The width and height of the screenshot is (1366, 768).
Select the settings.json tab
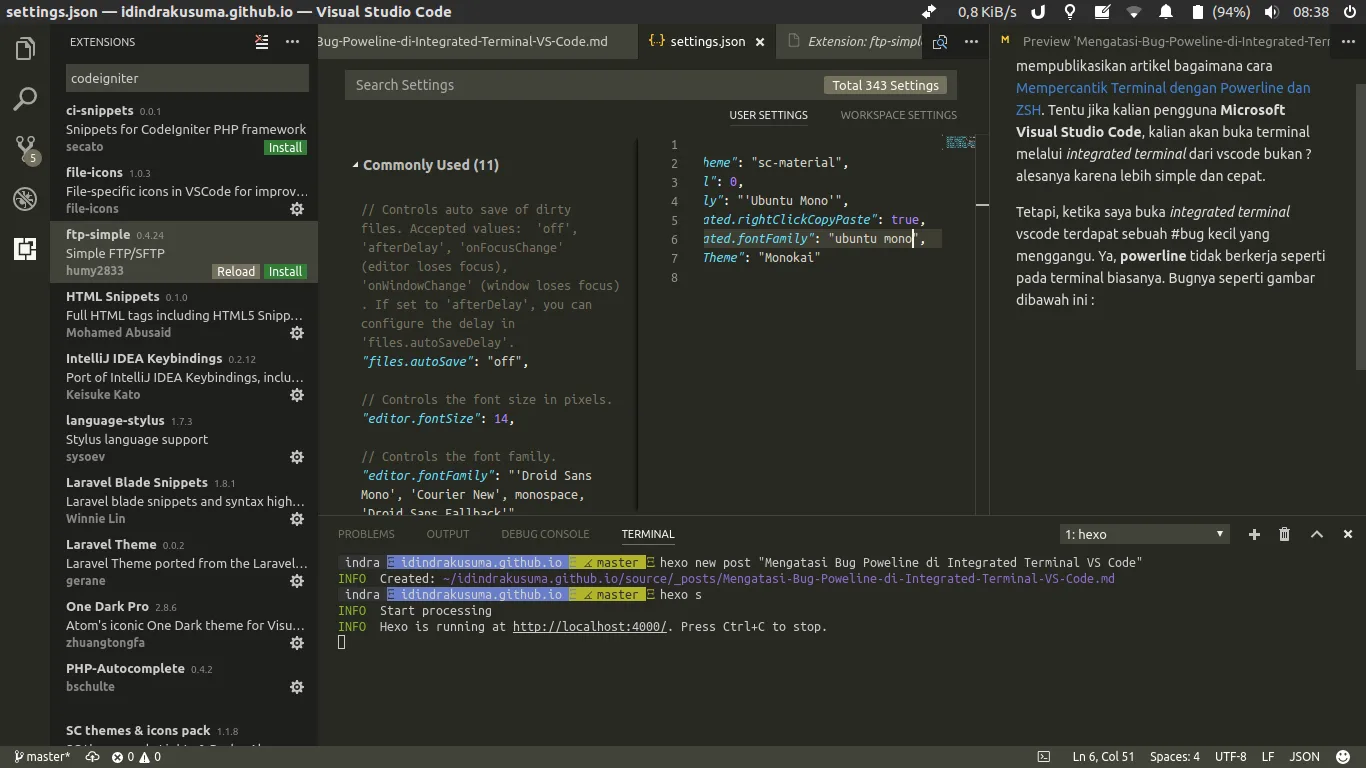tap(706, 42)
